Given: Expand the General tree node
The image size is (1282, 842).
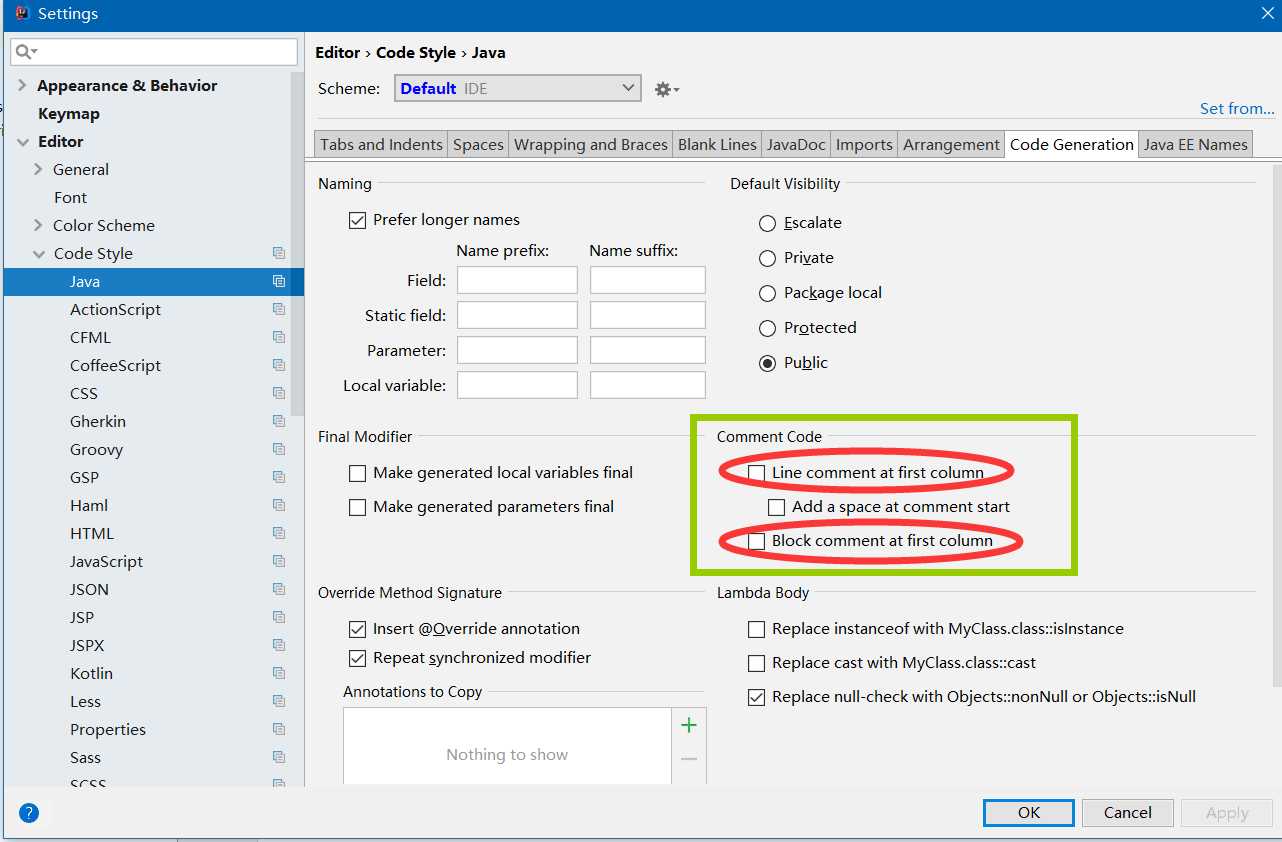Looking at the screenshot, I should pos(38,169).
